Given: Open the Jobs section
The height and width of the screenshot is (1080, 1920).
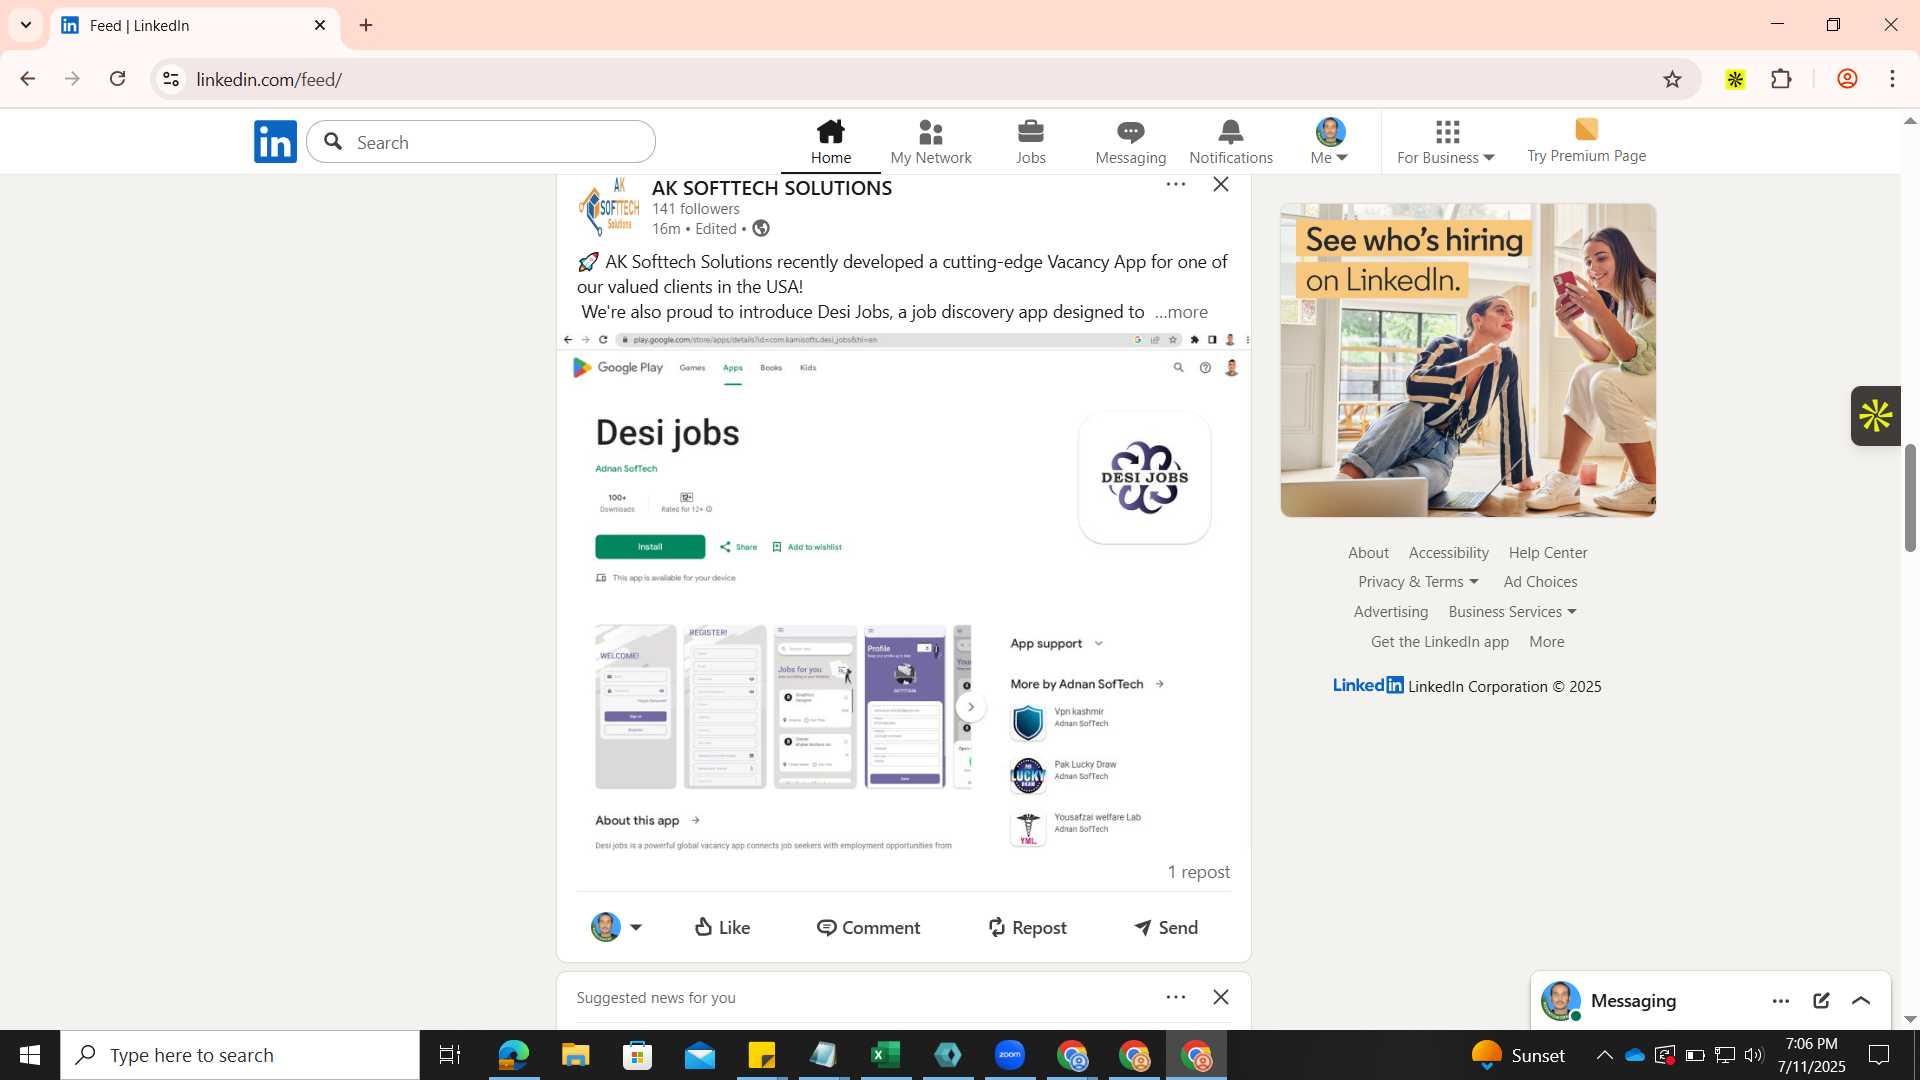Looking at the screenshot, I should point(1030,142).
